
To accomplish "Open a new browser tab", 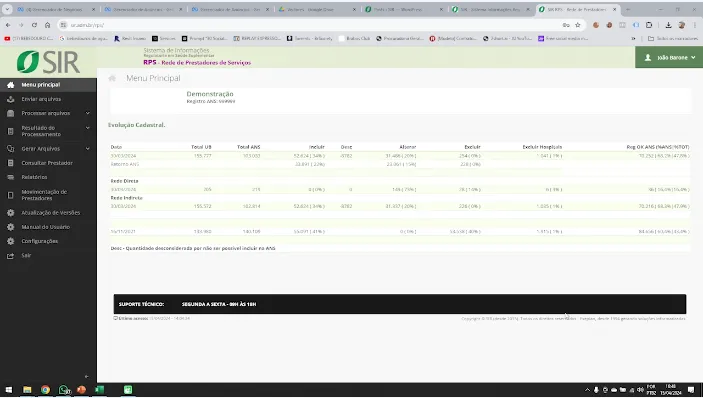I will click(x=628, y=9).
